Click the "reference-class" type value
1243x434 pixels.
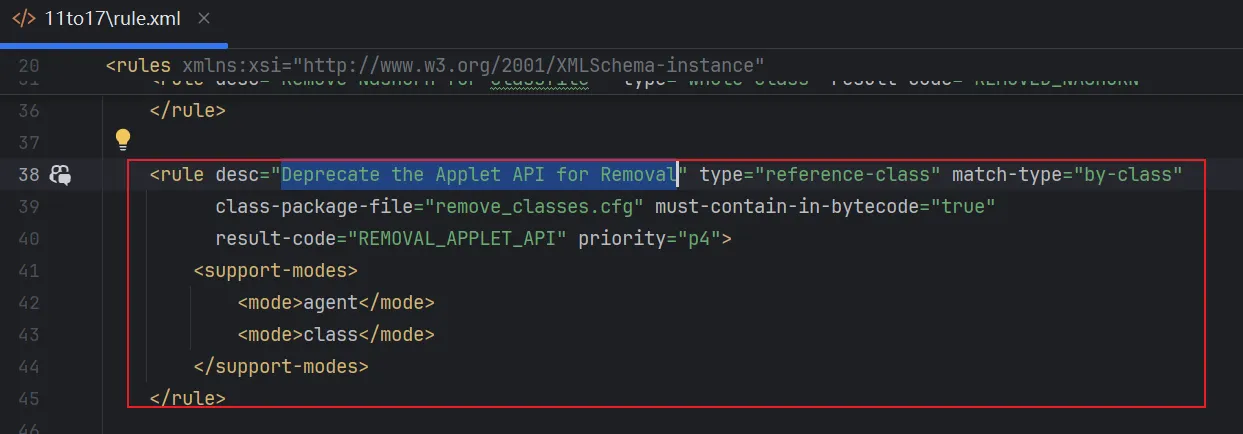point(849,174)
